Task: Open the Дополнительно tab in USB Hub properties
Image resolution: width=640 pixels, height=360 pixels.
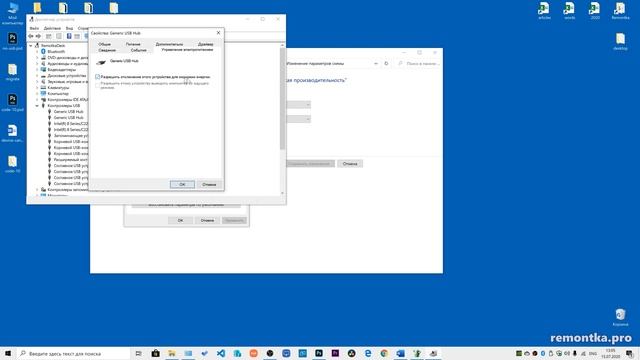Action: click(169, 44)
